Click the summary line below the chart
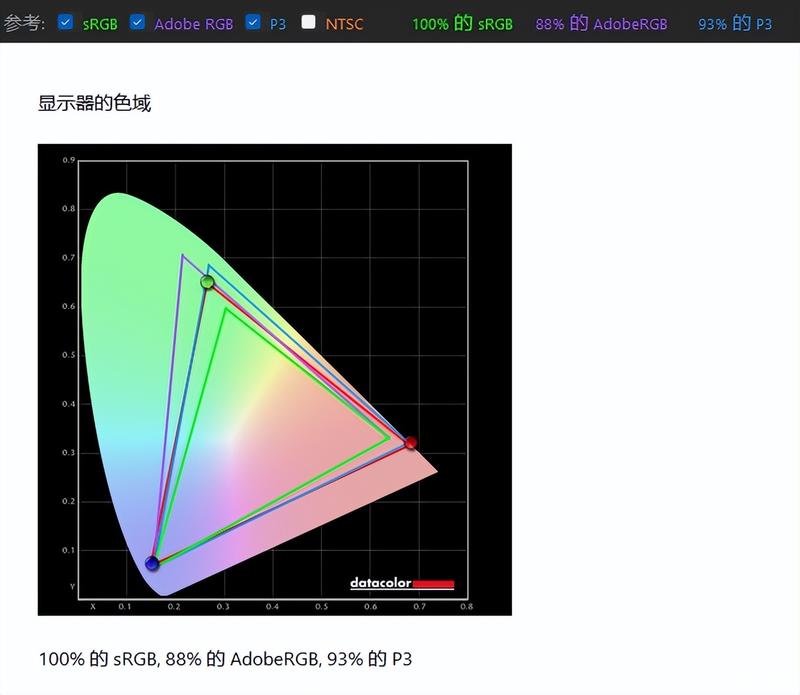800x695 pixels. click(226, 659)
